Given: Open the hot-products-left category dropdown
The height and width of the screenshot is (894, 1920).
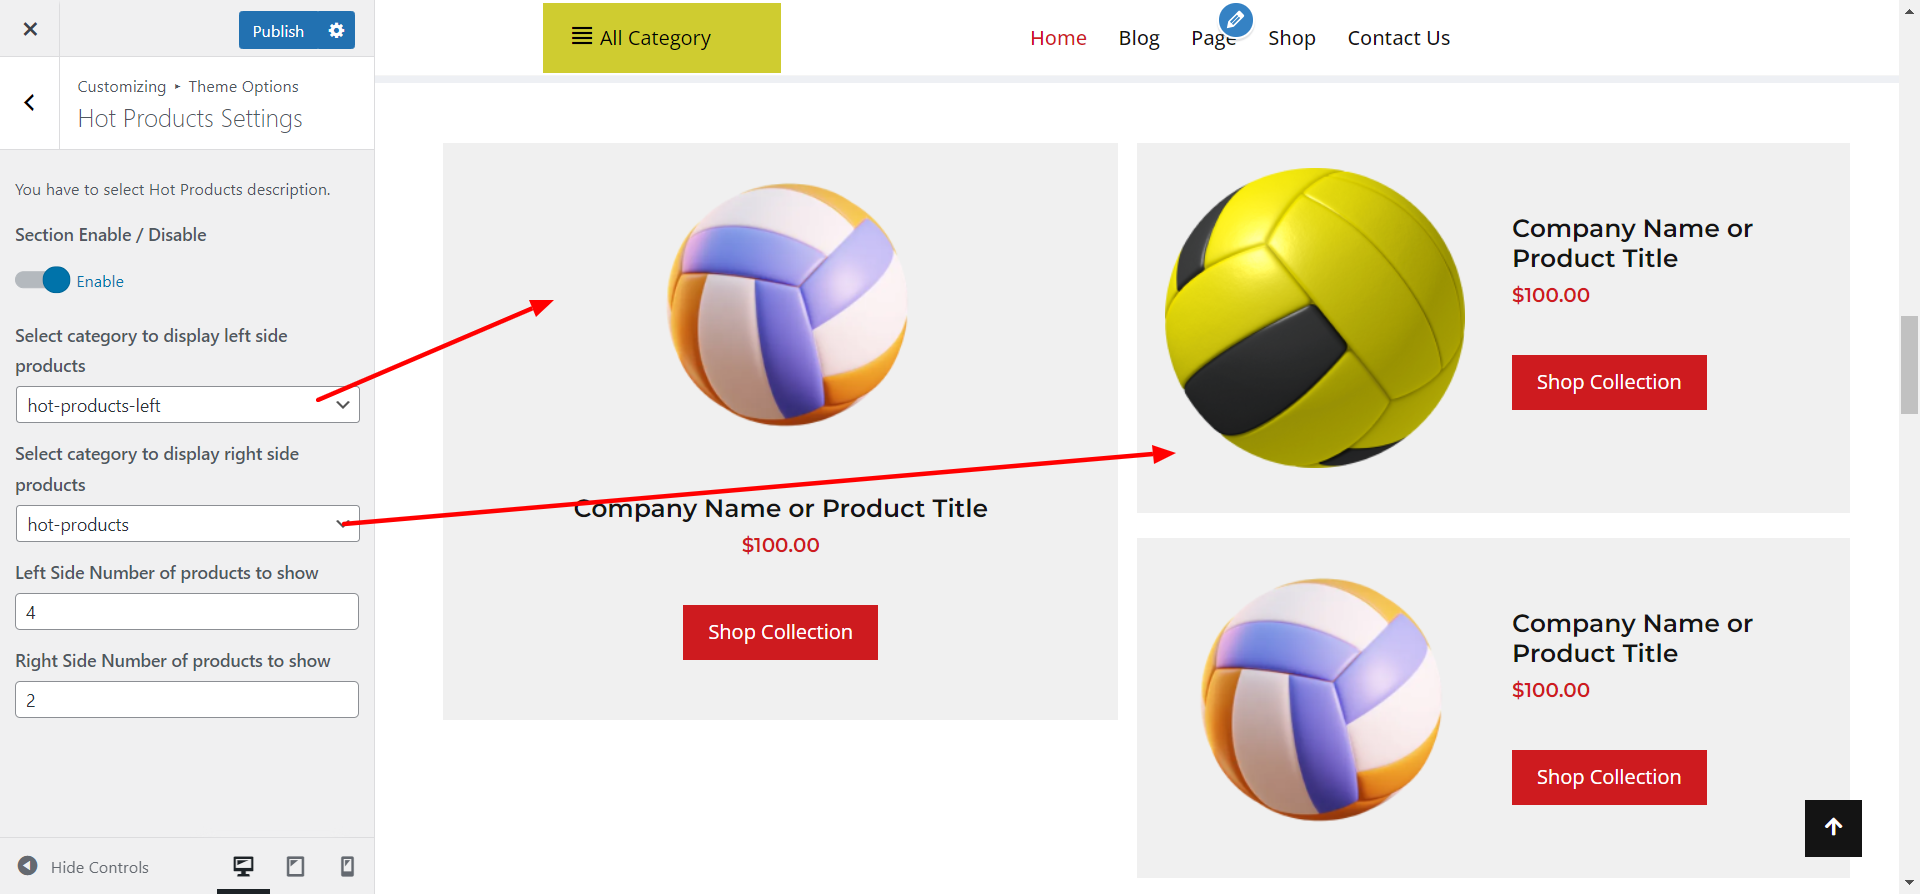Looking at the screenshot, I should click(187, 405).
